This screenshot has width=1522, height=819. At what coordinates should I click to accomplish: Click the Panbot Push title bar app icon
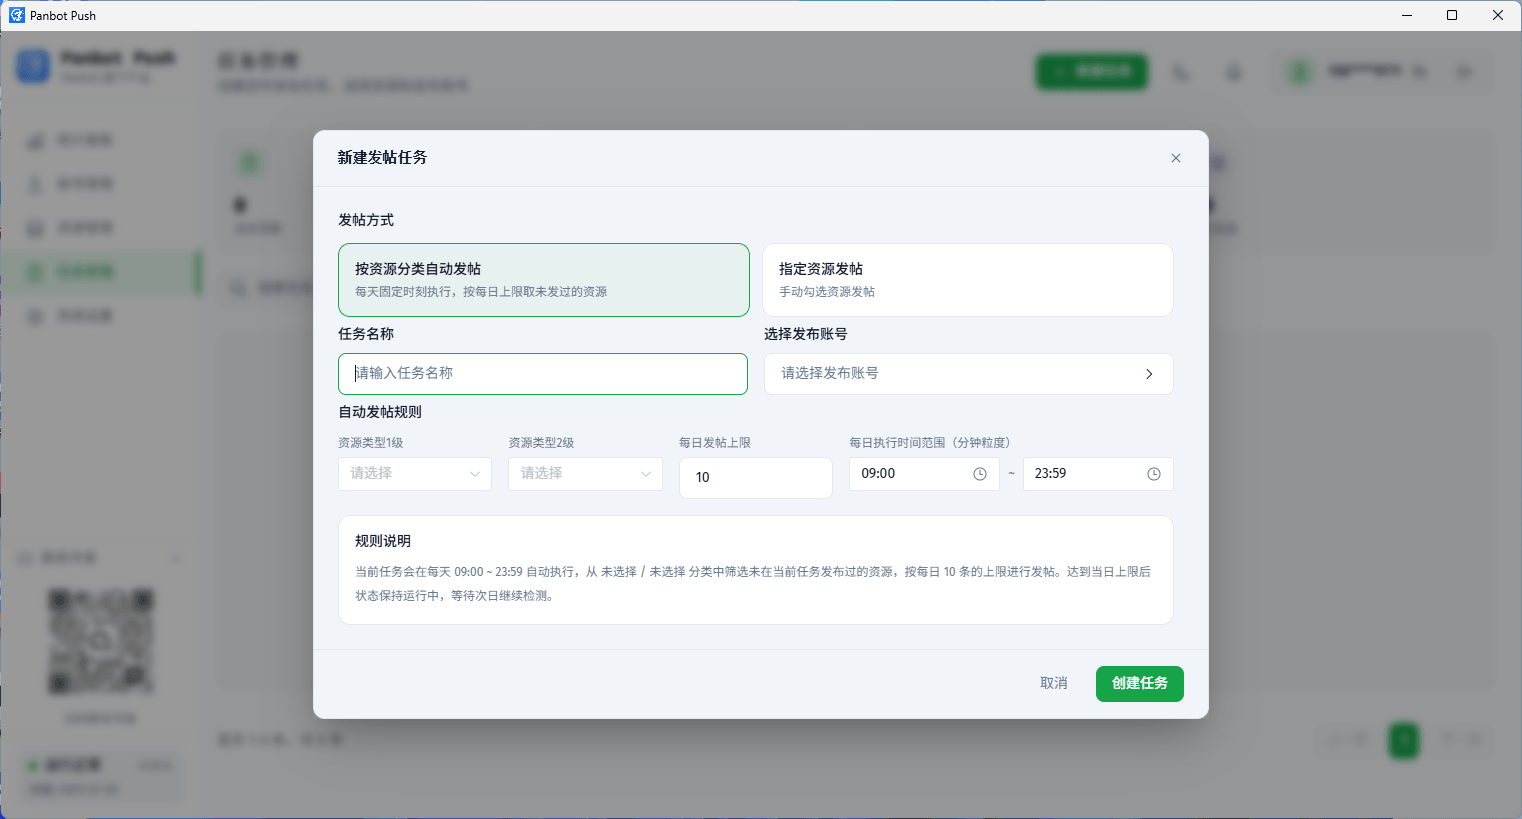[x=17, y=15]
